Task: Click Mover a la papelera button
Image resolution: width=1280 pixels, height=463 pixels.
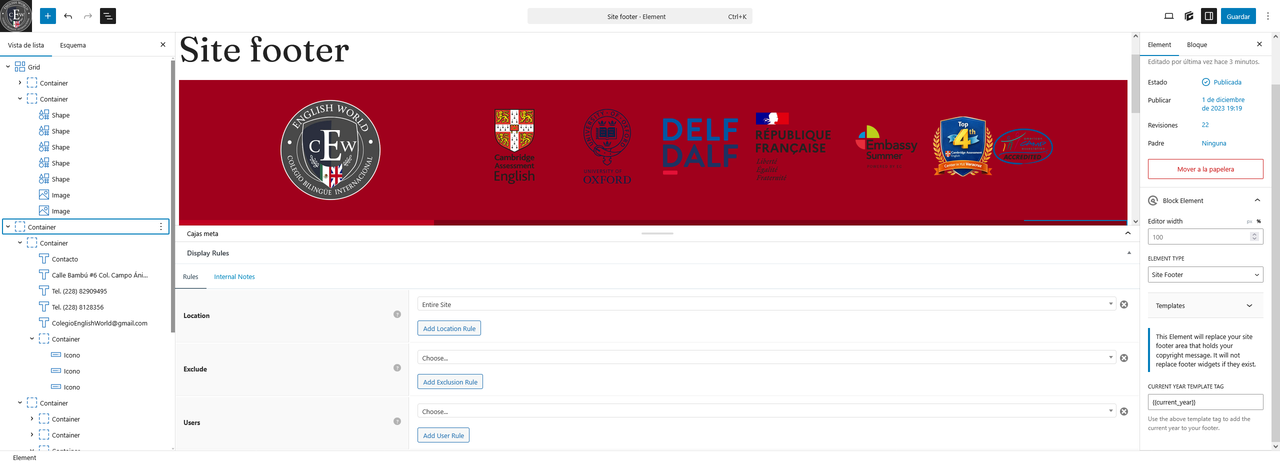Action: 1205,169
